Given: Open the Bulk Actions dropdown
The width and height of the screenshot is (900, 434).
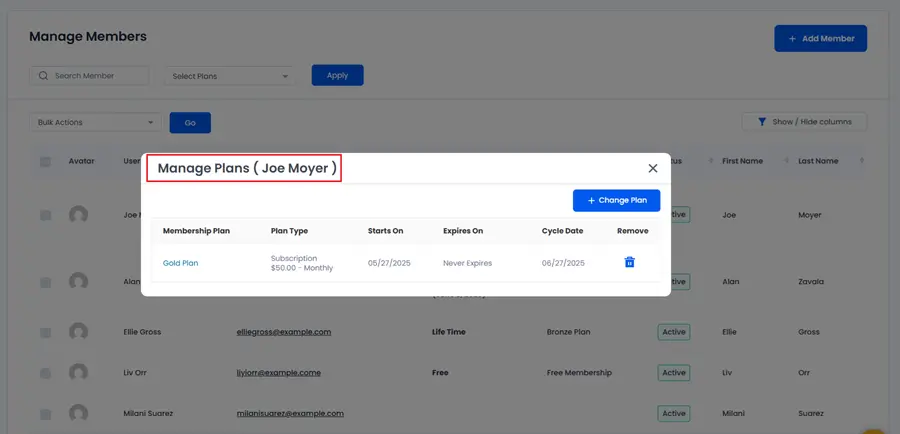Looking at the screenshot, I should [95, 122].
